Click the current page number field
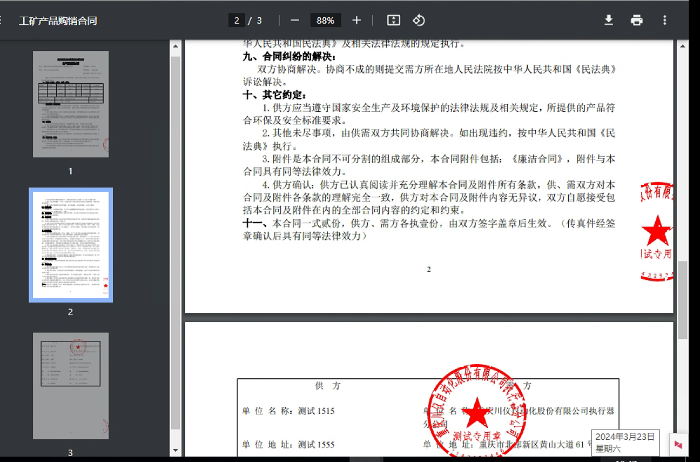This screenshot has height=462, width=700. (x=238, y=20)
